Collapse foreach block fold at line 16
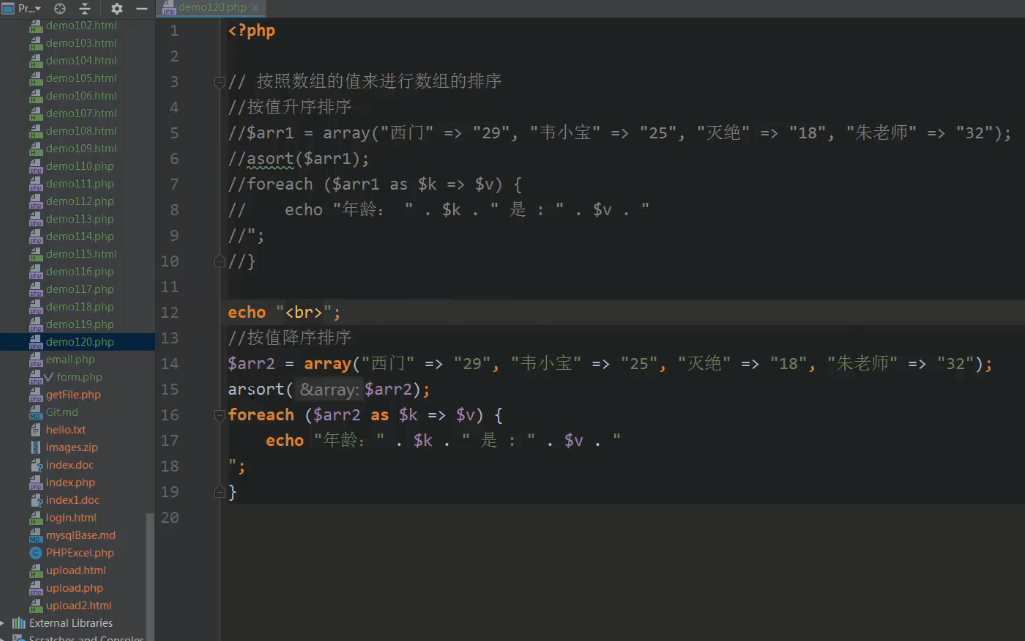Image resolution: width=1025 pixels, height=641 pixels. [x=220, y=415]
